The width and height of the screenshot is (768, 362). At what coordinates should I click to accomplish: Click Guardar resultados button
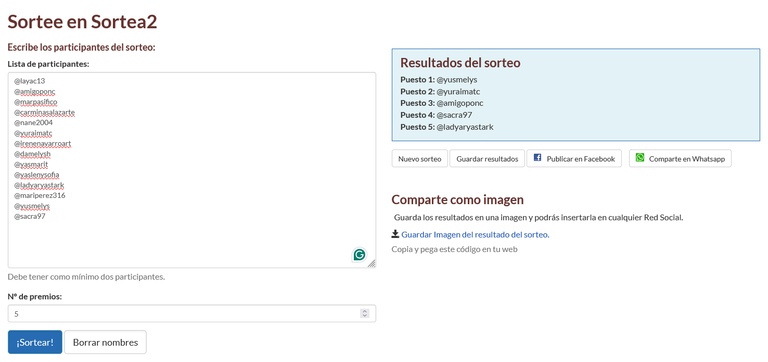click(x=487, y=159)
